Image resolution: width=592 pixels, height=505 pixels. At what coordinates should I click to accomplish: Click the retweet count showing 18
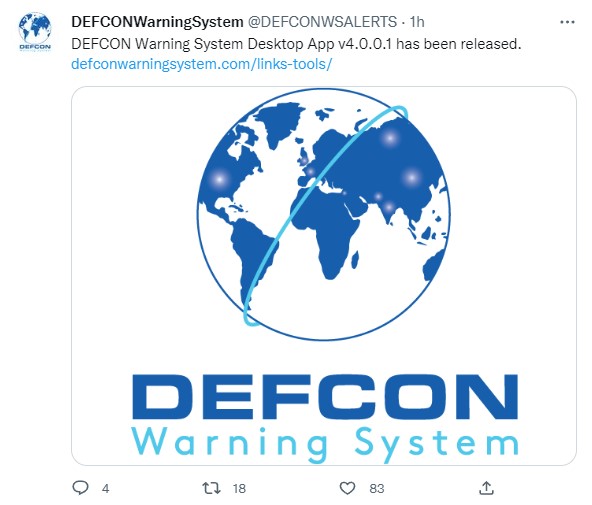pos(239,489)
